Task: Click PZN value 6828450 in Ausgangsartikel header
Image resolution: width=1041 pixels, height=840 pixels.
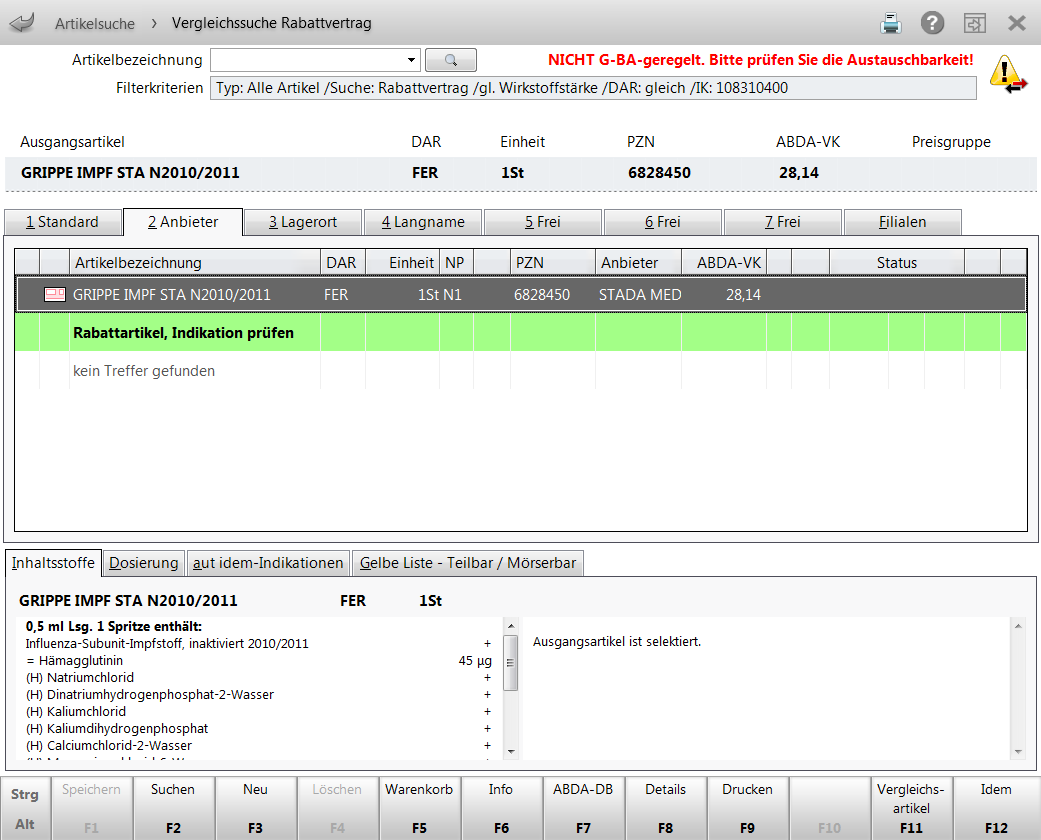Action: [x=659, y=173]
